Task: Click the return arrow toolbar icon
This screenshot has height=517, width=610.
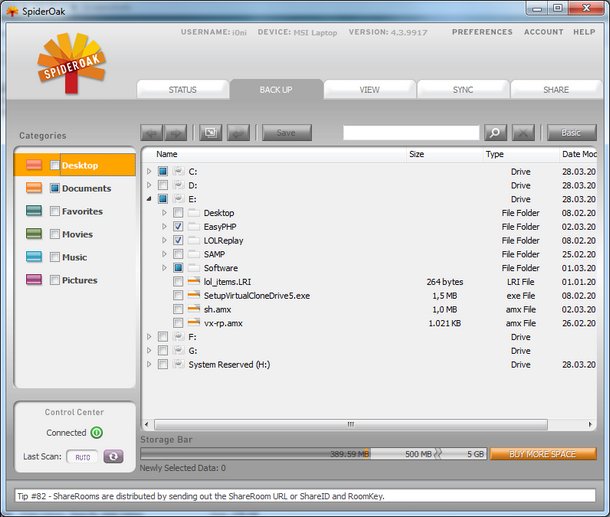Action: pyautogui.click(x=238, y=133)
